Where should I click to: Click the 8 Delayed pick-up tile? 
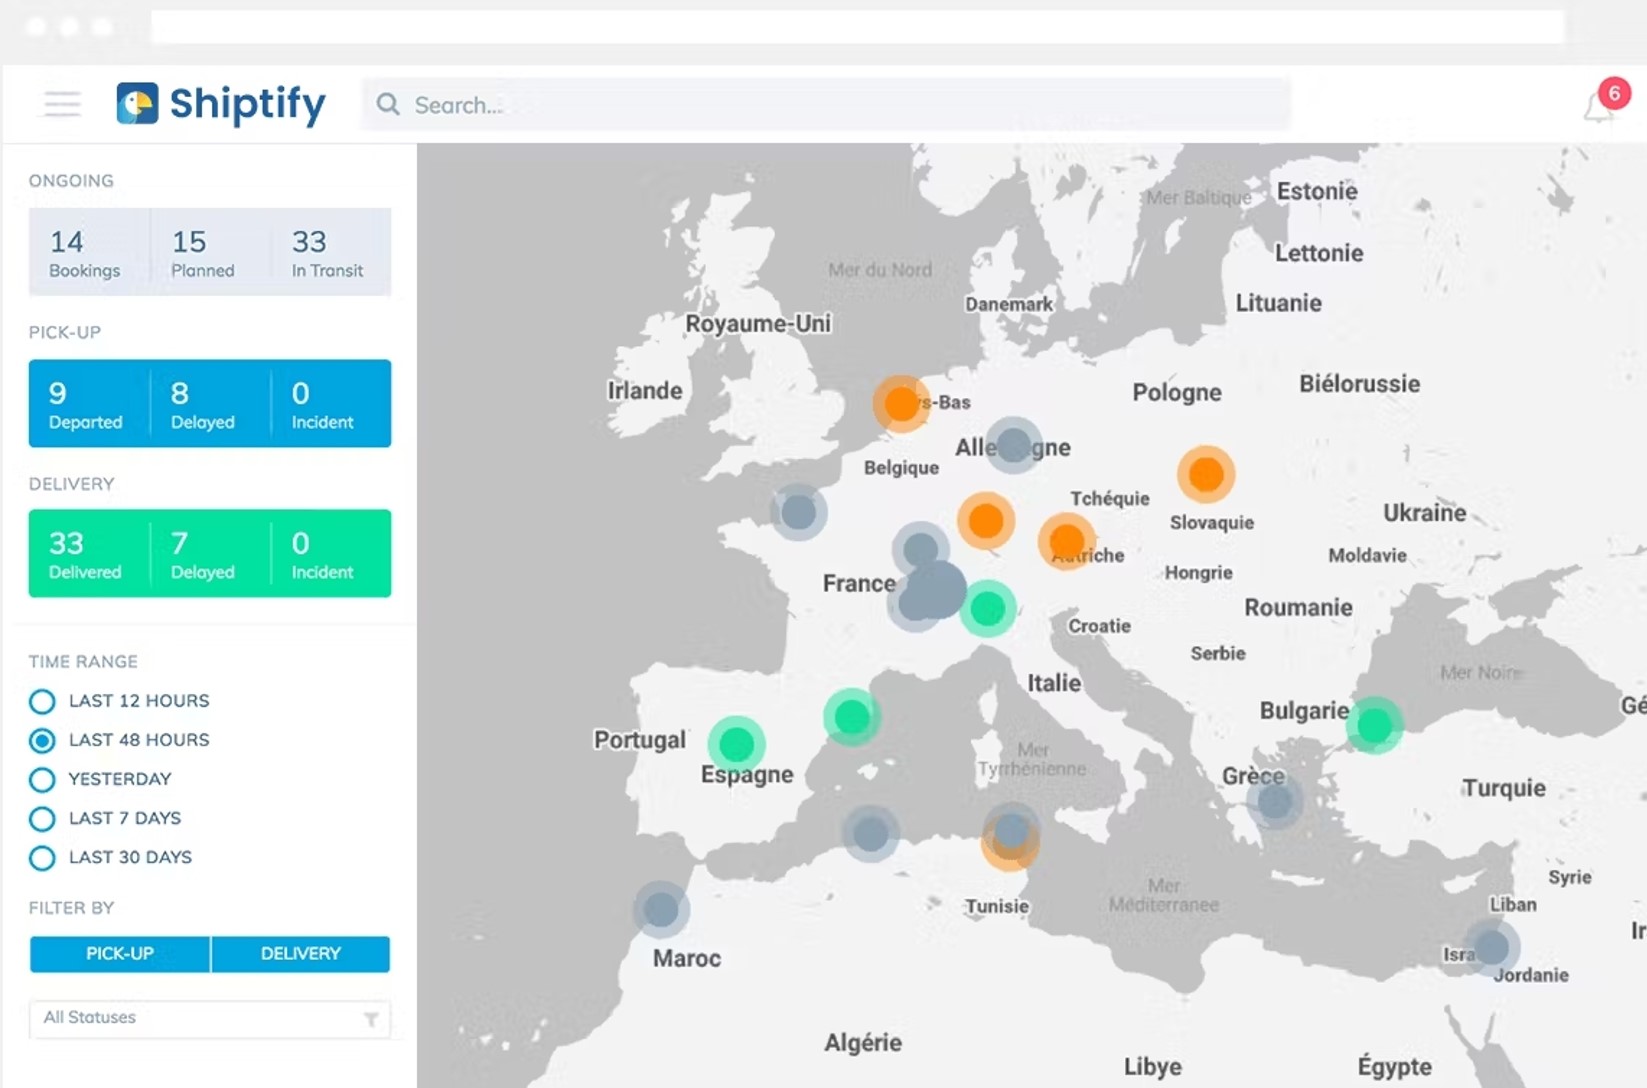click(210, 404)
